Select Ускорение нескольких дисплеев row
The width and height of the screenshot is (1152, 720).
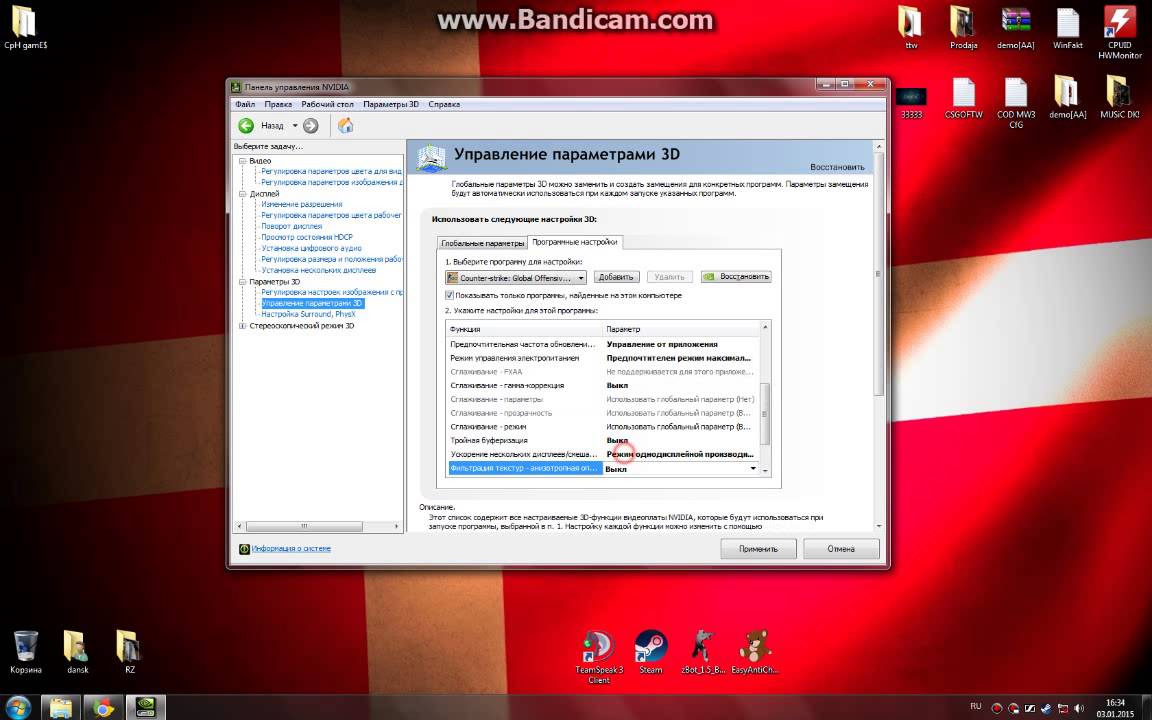coord(602,454)
